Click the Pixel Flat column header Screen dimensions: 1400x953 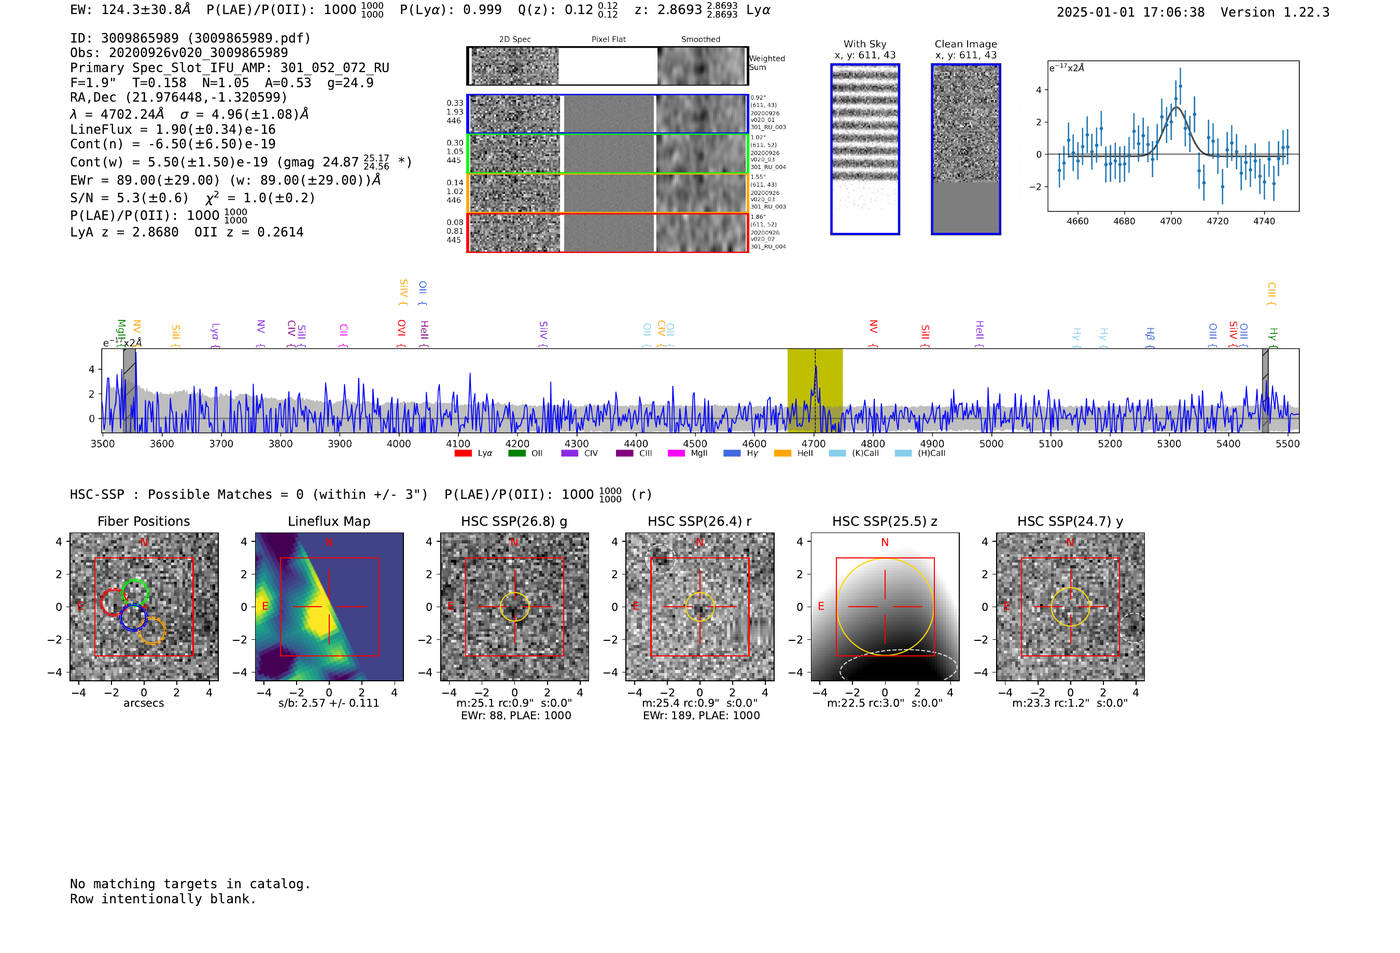pos(608,40)
